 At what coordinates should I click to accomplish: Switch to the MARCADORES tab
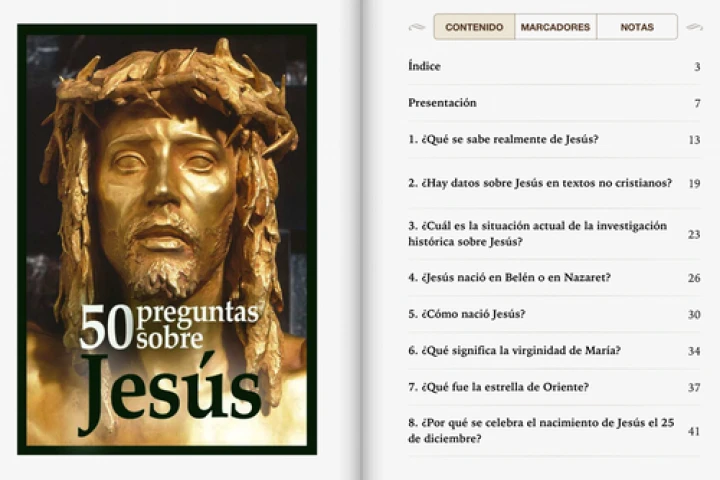(555, 27)
